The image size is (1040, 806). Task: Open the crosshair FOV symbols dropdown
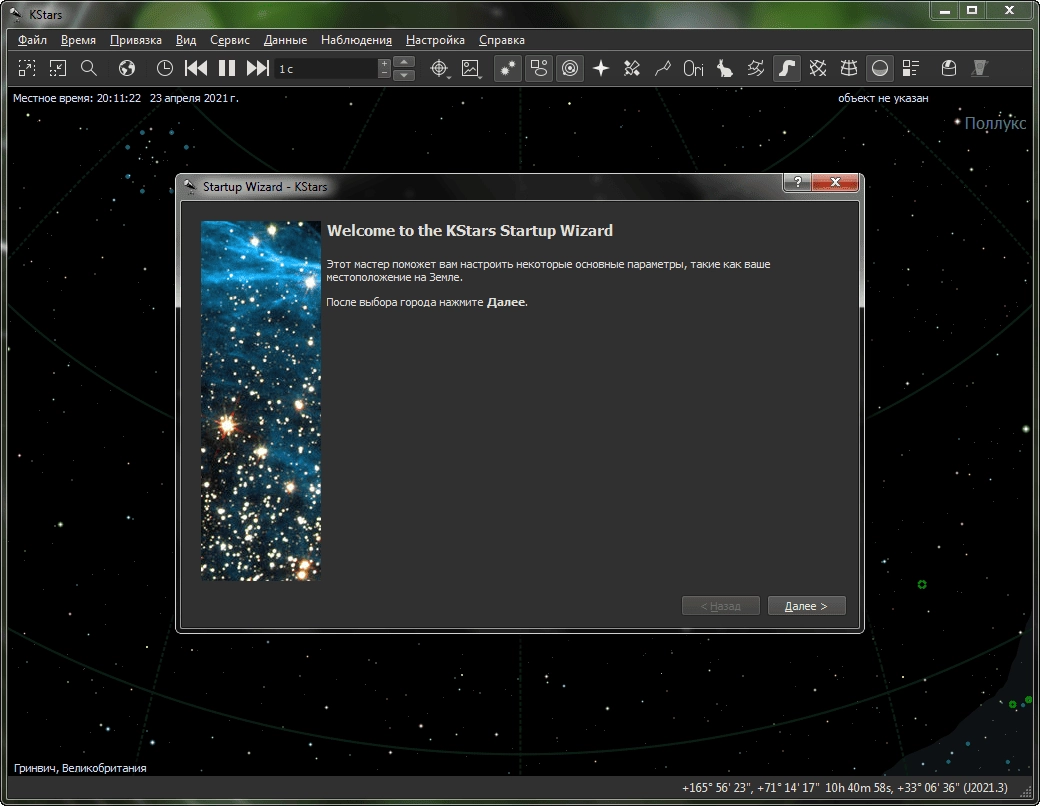[x=439, y=68]
